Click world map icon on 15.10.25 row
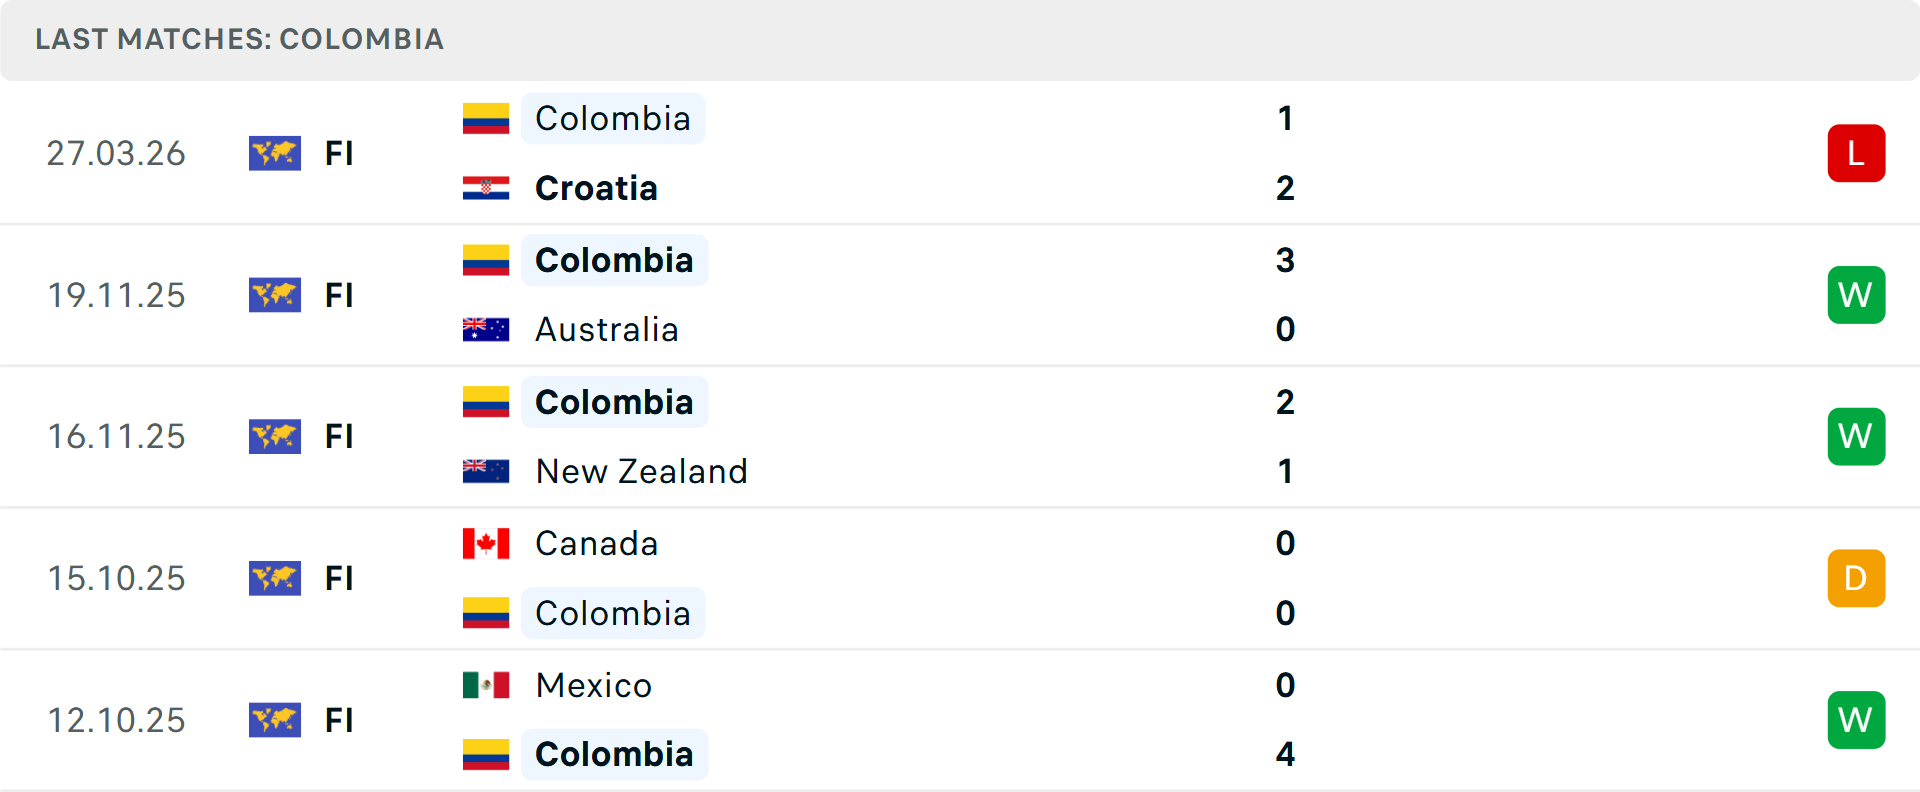Image resolution: width=1920 pixels, height=792 pixels. pos(275,578)
